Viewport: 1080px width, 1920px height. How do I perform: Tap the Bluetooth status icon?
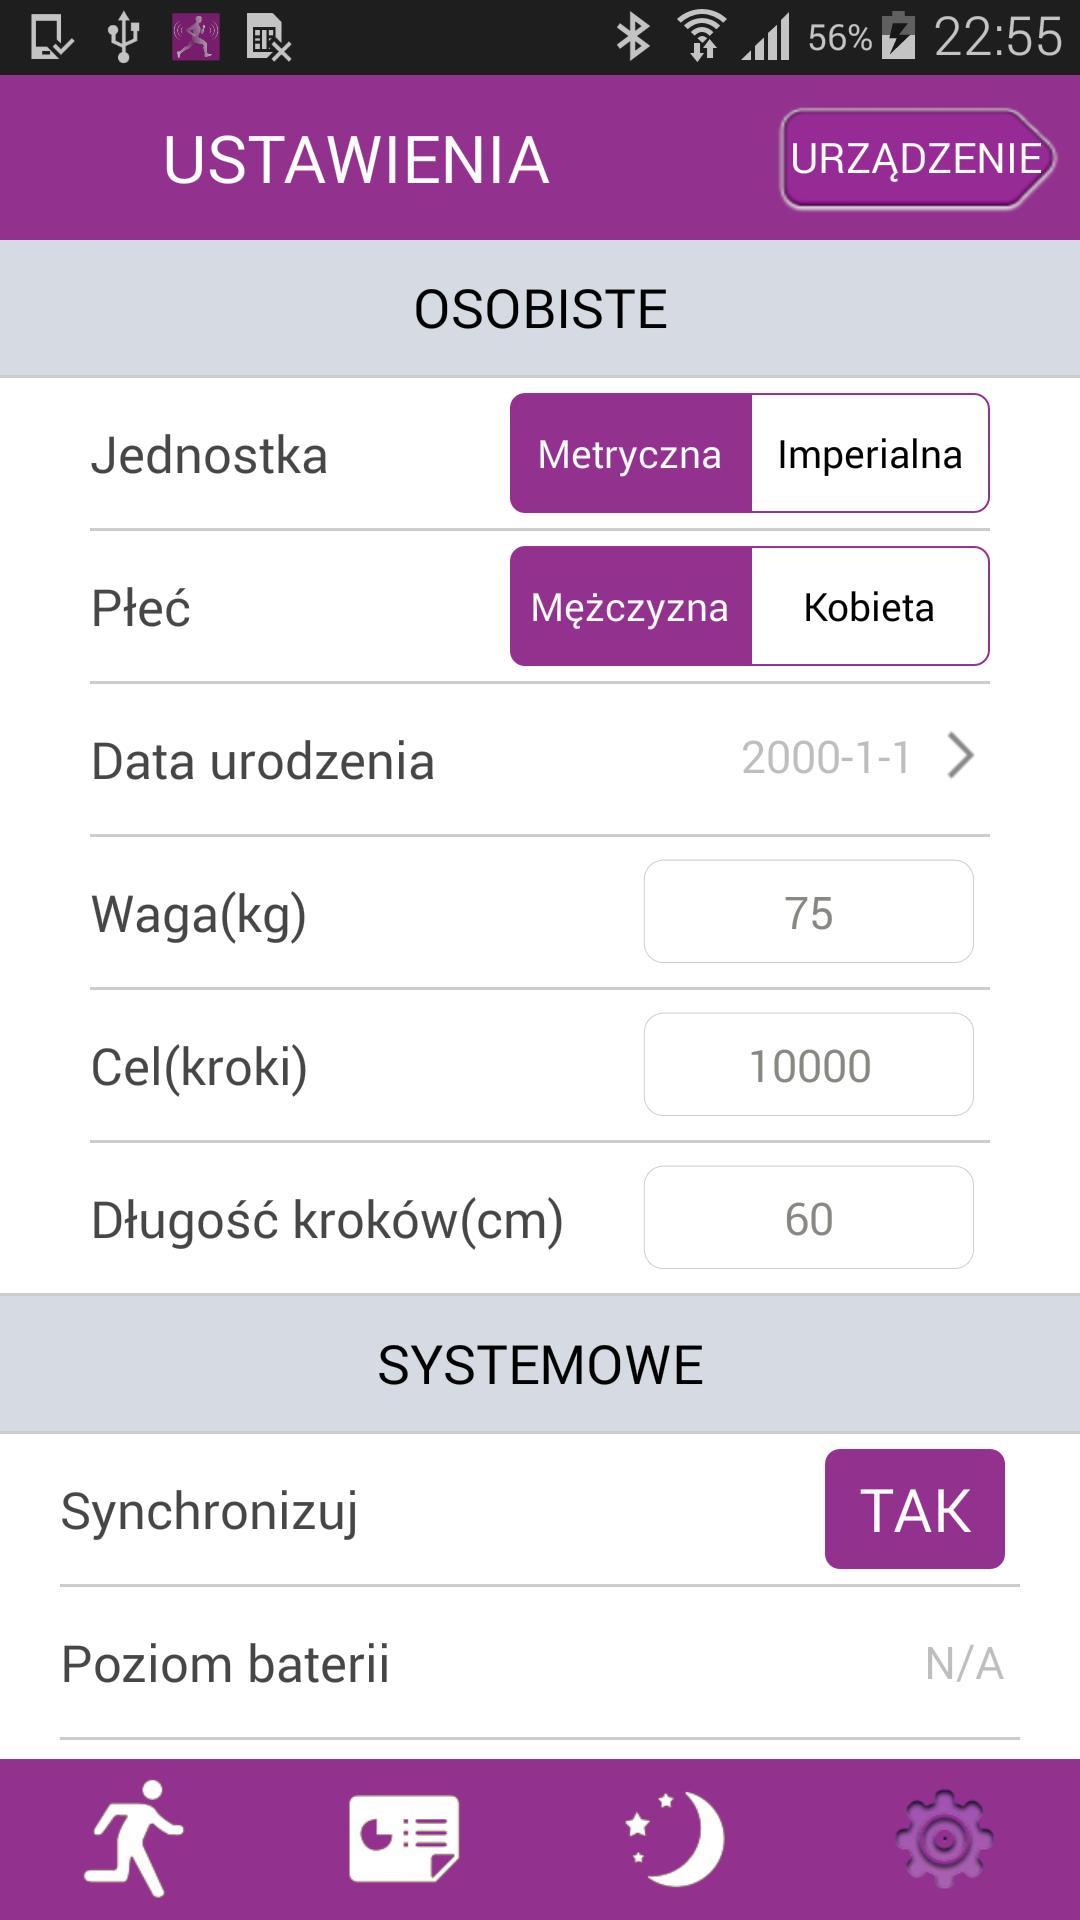pyautogui.click(x=633, y=38)
